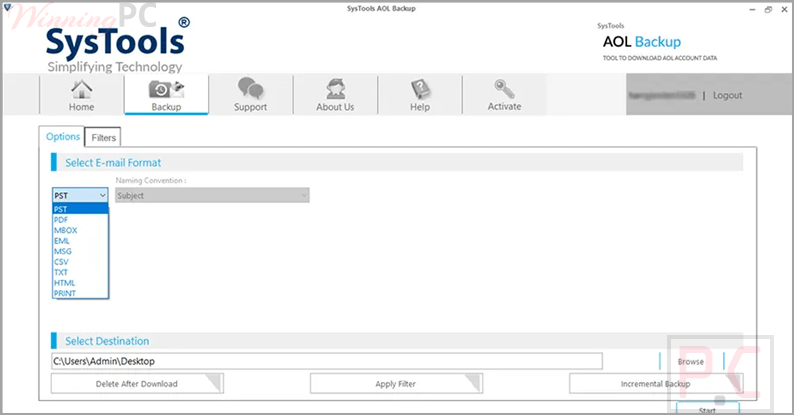The height and width of the screenshot is (415, 794).
Task: Click the SysTools app icon in title bar
Action: [x=8, y=8]
